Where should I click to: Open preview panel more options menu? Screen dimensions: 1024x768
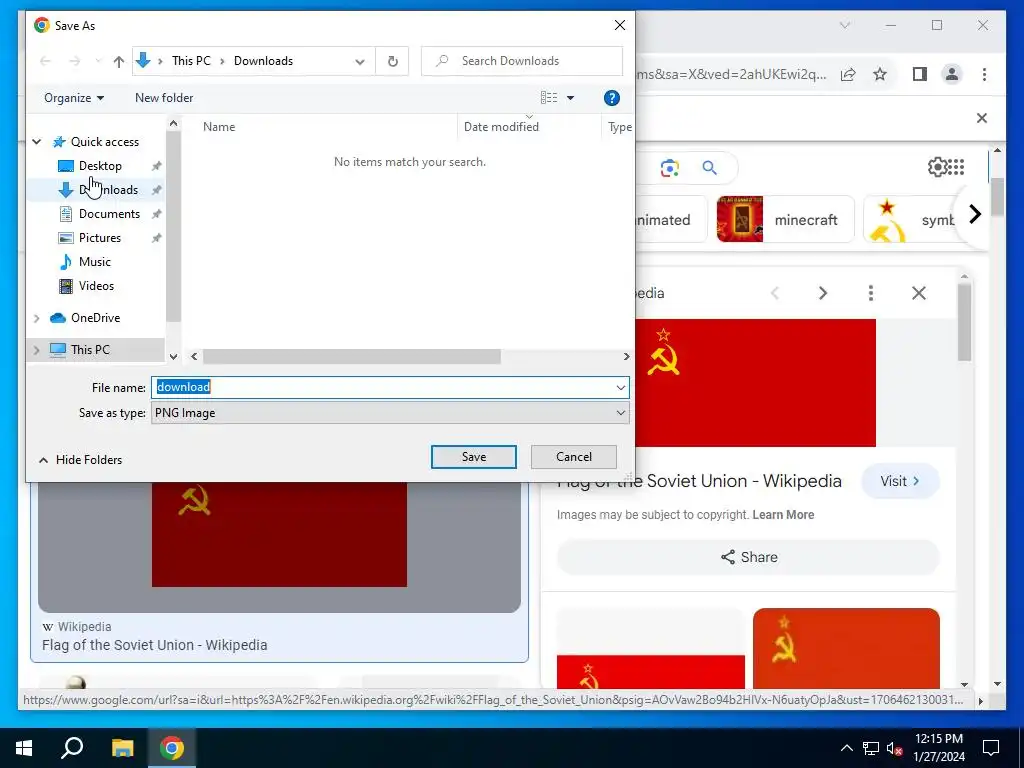coord(871,293)
